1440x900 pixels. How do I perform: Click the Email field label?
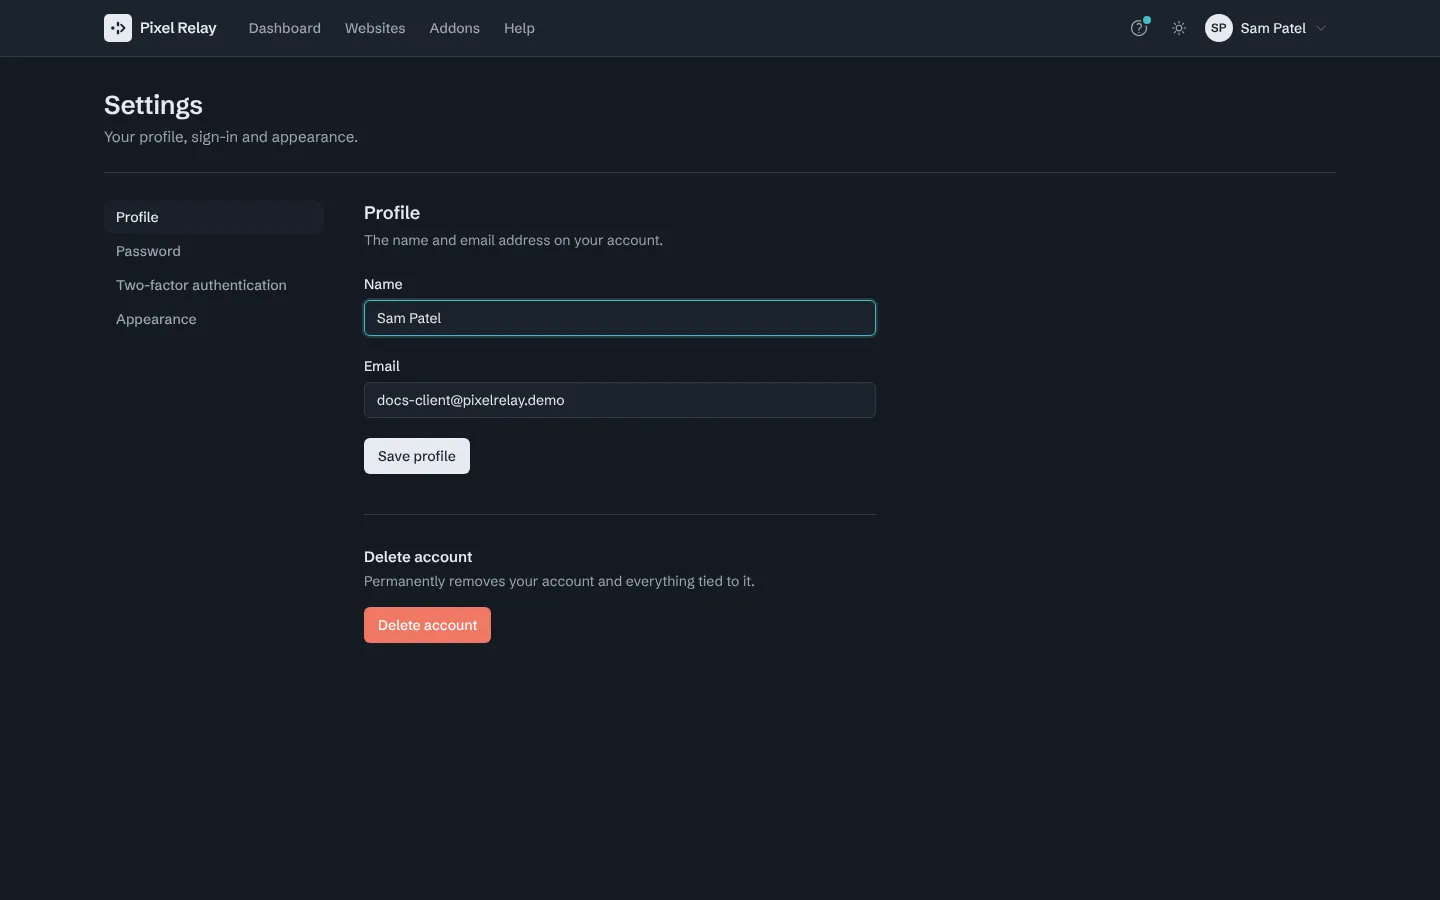(382, 366)
